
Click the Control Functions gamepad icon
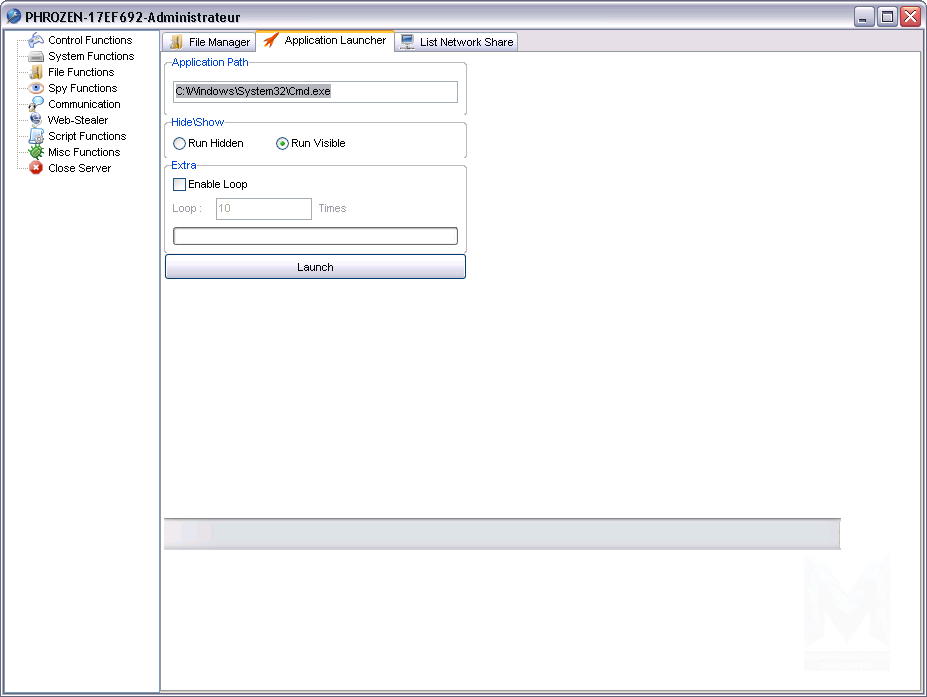37,40
